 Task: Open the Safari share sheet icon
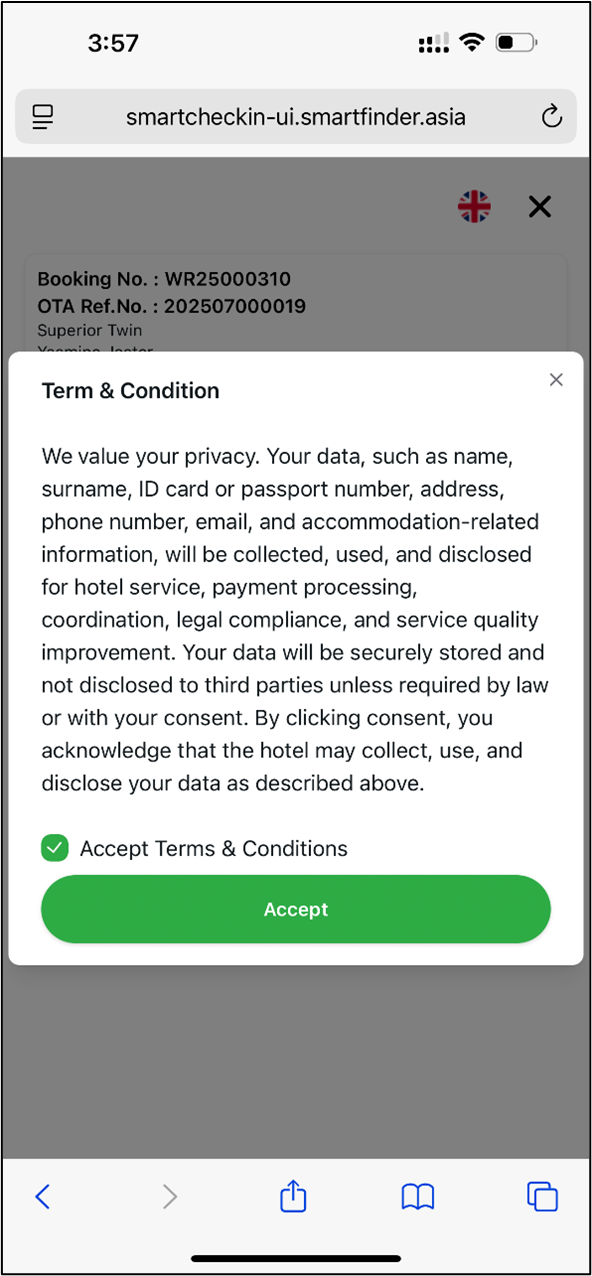[x=293, y=1195]
